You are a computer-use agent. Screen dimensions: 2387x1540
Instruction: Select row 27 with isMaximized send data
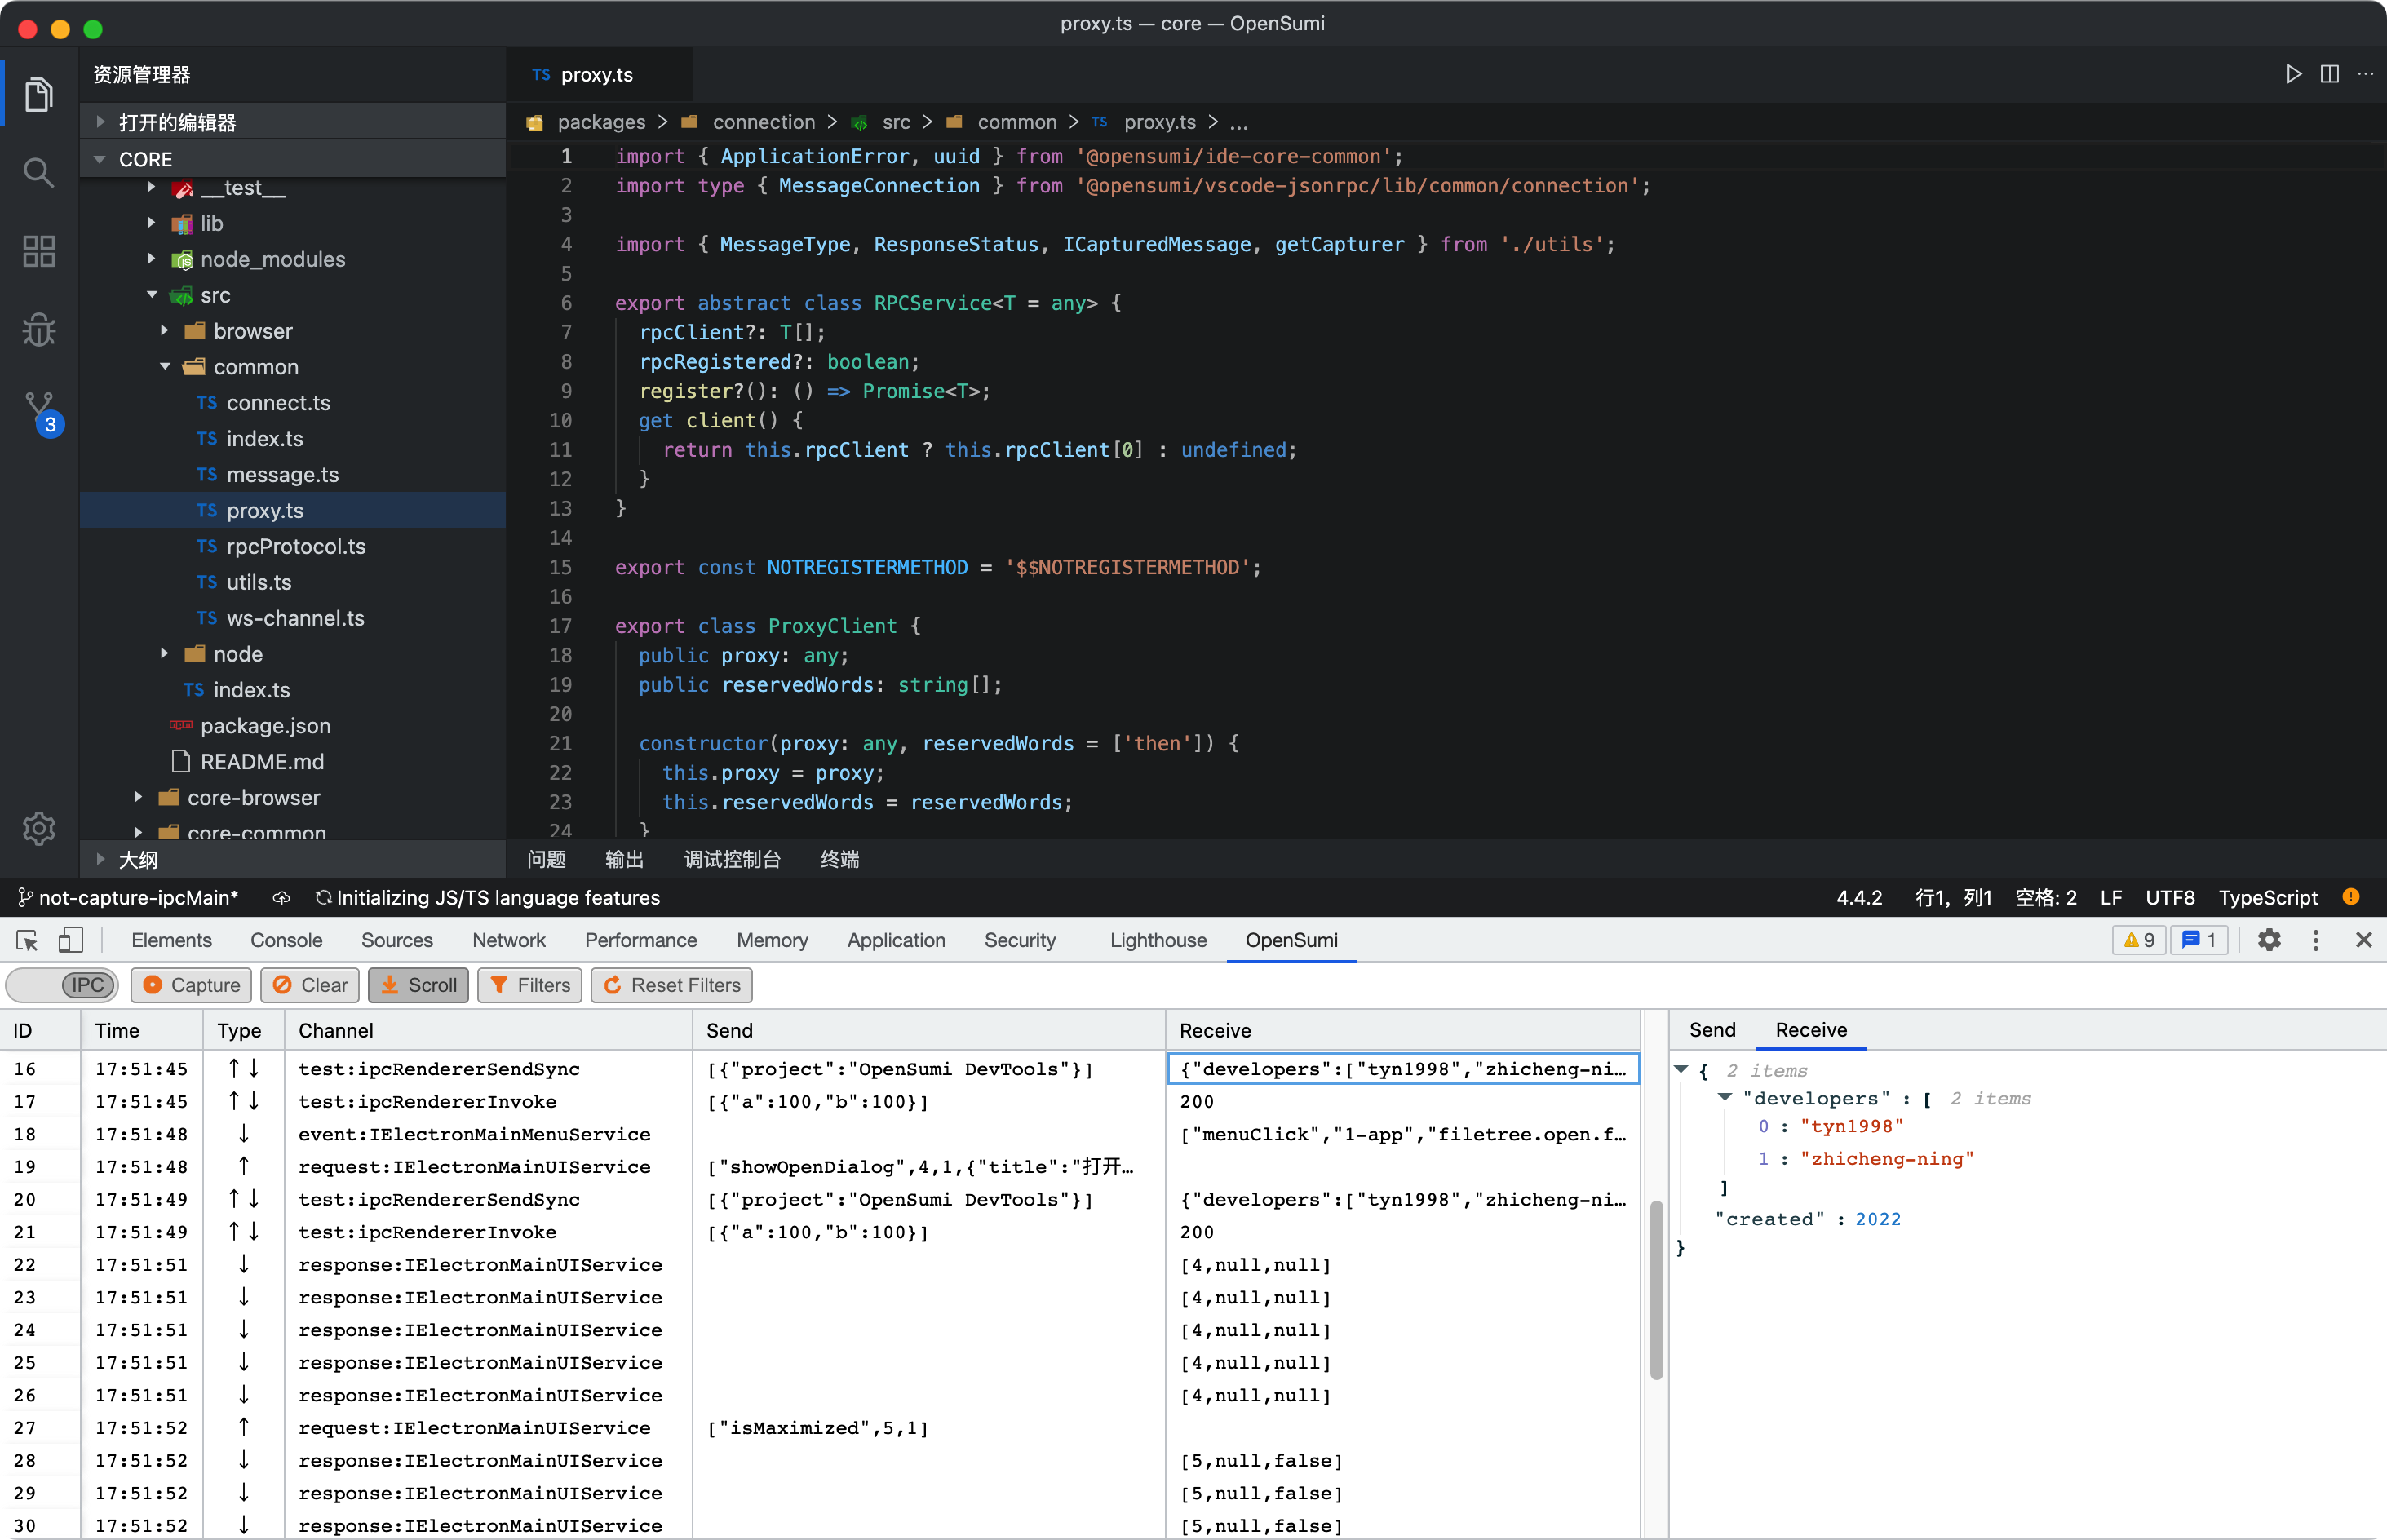click(820, 1428)
